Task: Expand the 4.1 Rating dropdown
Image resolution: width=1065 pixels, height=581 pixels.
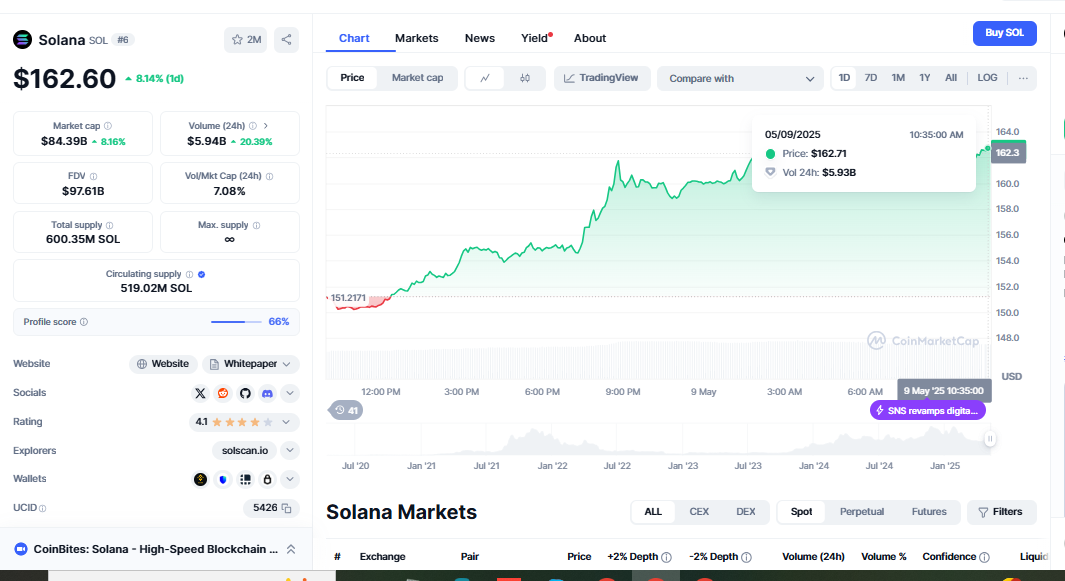Action: (244, 422)
